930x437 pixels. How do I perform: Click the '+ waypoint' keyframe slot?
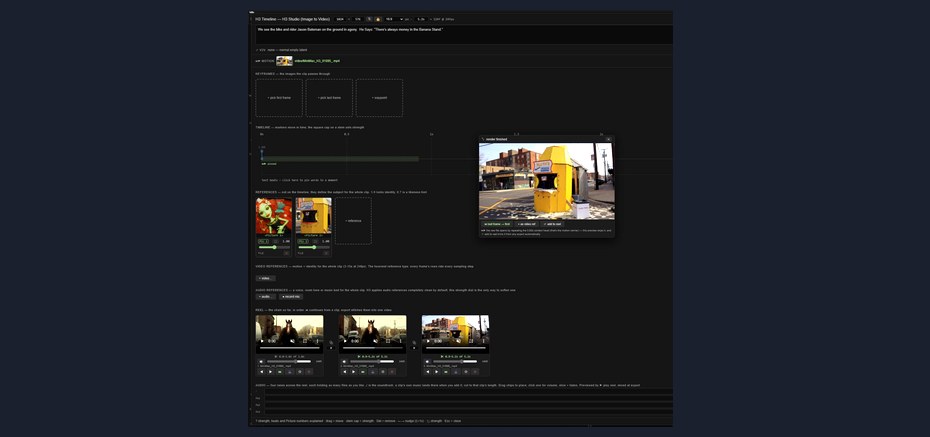pos(380,98)
